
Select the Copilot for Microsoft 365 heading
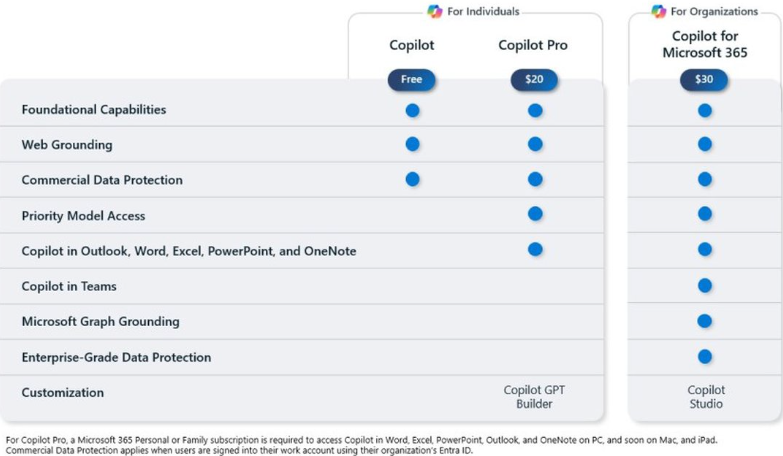coord(705,45)
